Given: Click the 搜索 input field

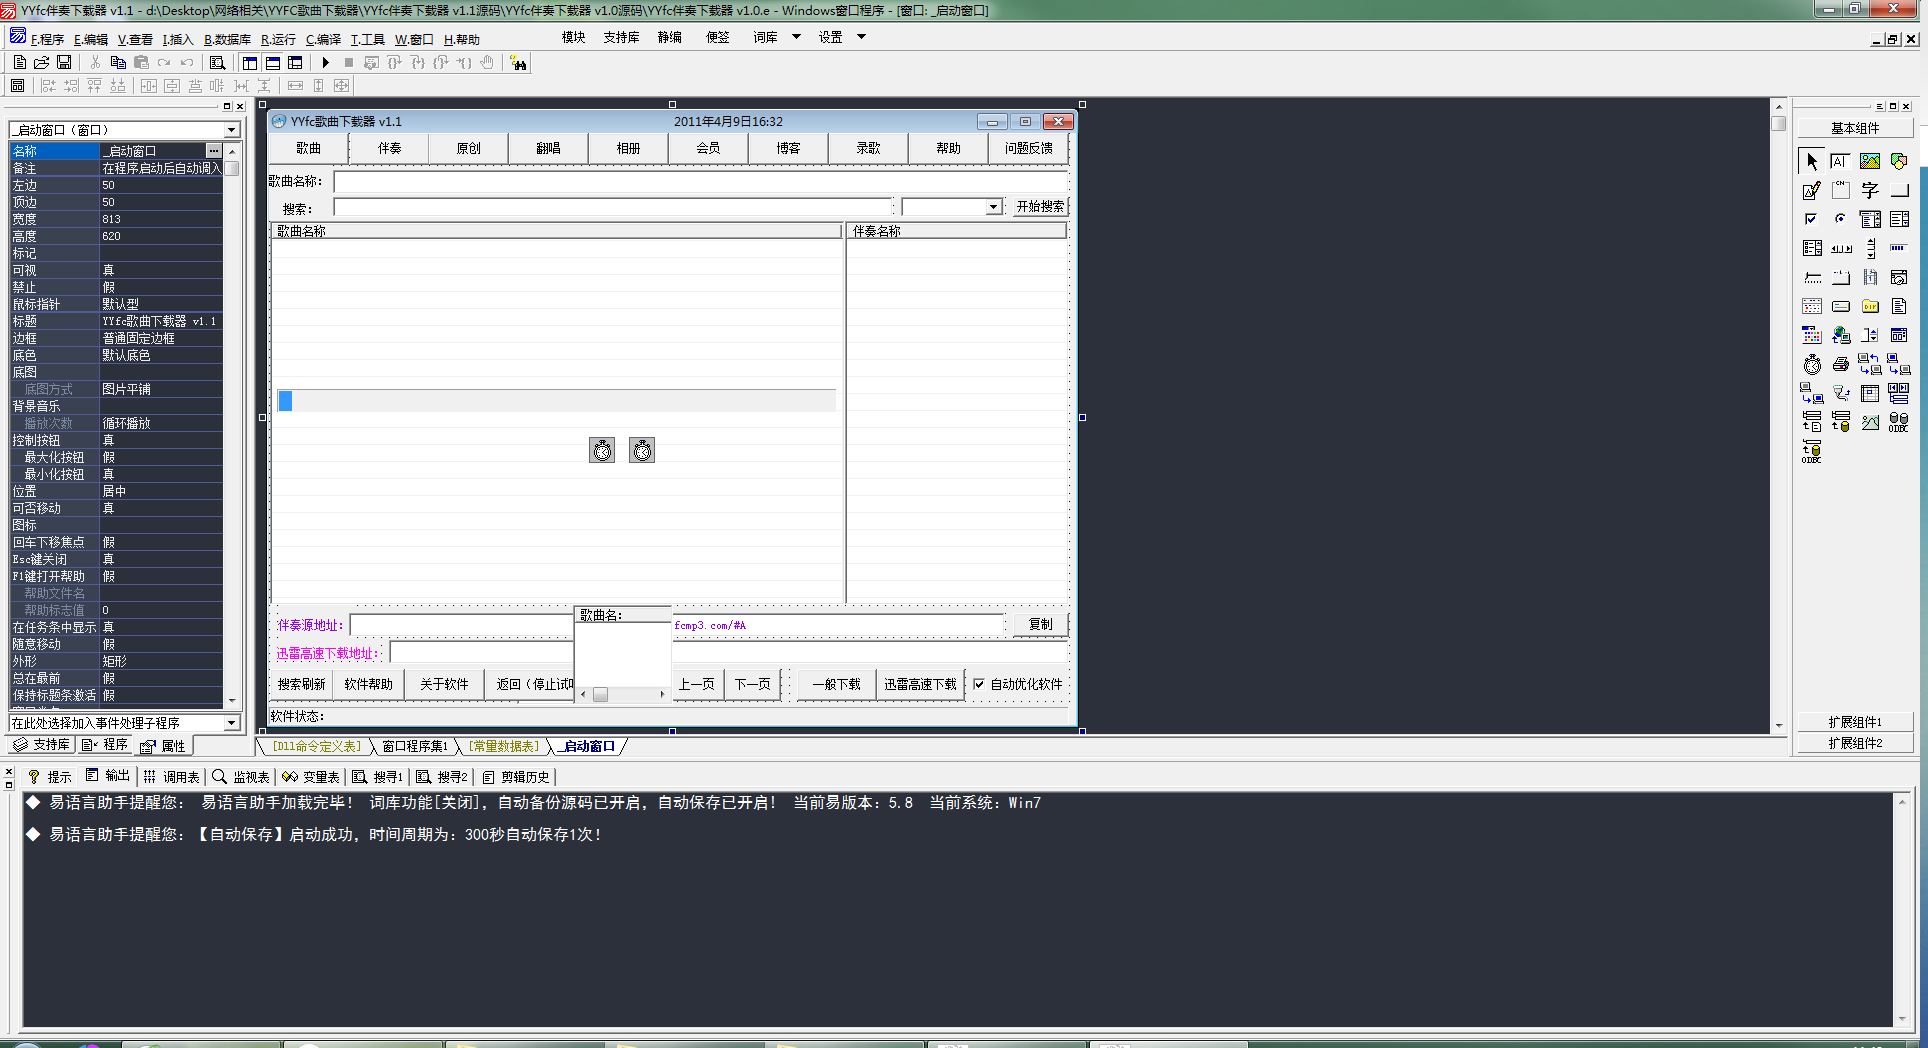Looking at the screenshot, I should (612, 207).
